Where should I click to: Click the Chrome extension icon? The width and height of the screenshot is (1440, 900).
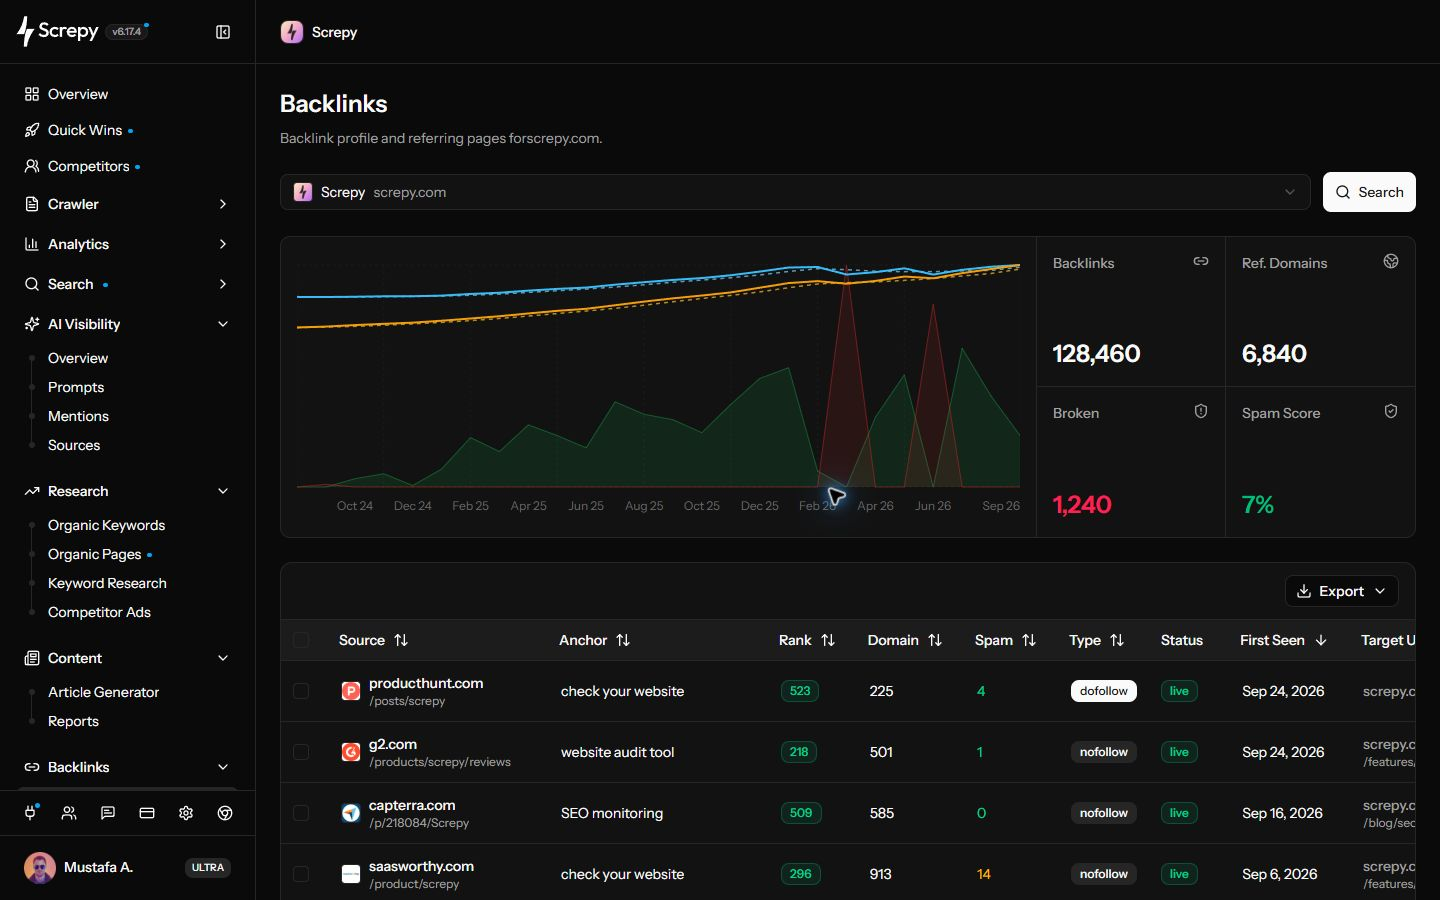coord(225,813)
